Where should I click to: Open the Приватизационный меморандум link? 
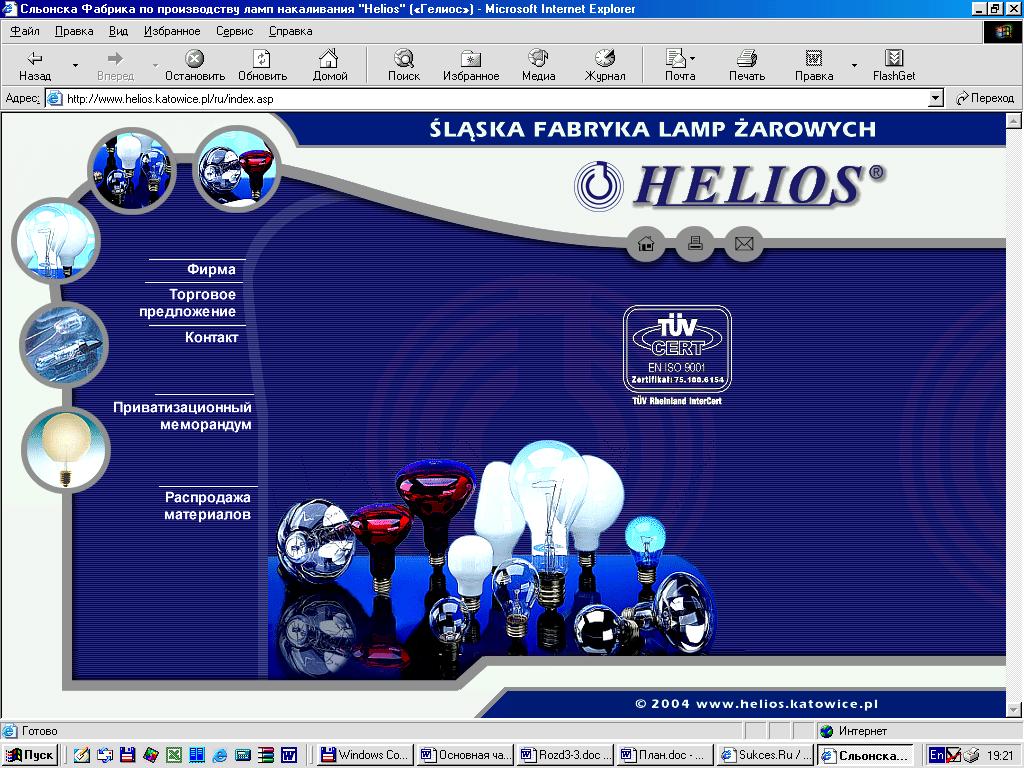(182, 416)
